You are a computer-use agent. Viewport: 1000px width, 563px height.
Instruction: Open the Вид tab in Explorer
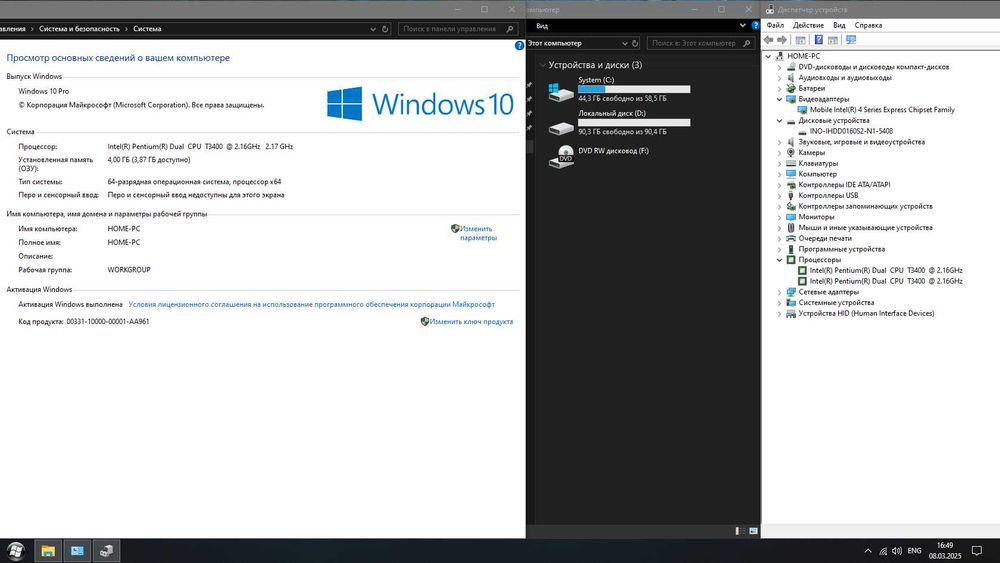[x=542, y=26]
